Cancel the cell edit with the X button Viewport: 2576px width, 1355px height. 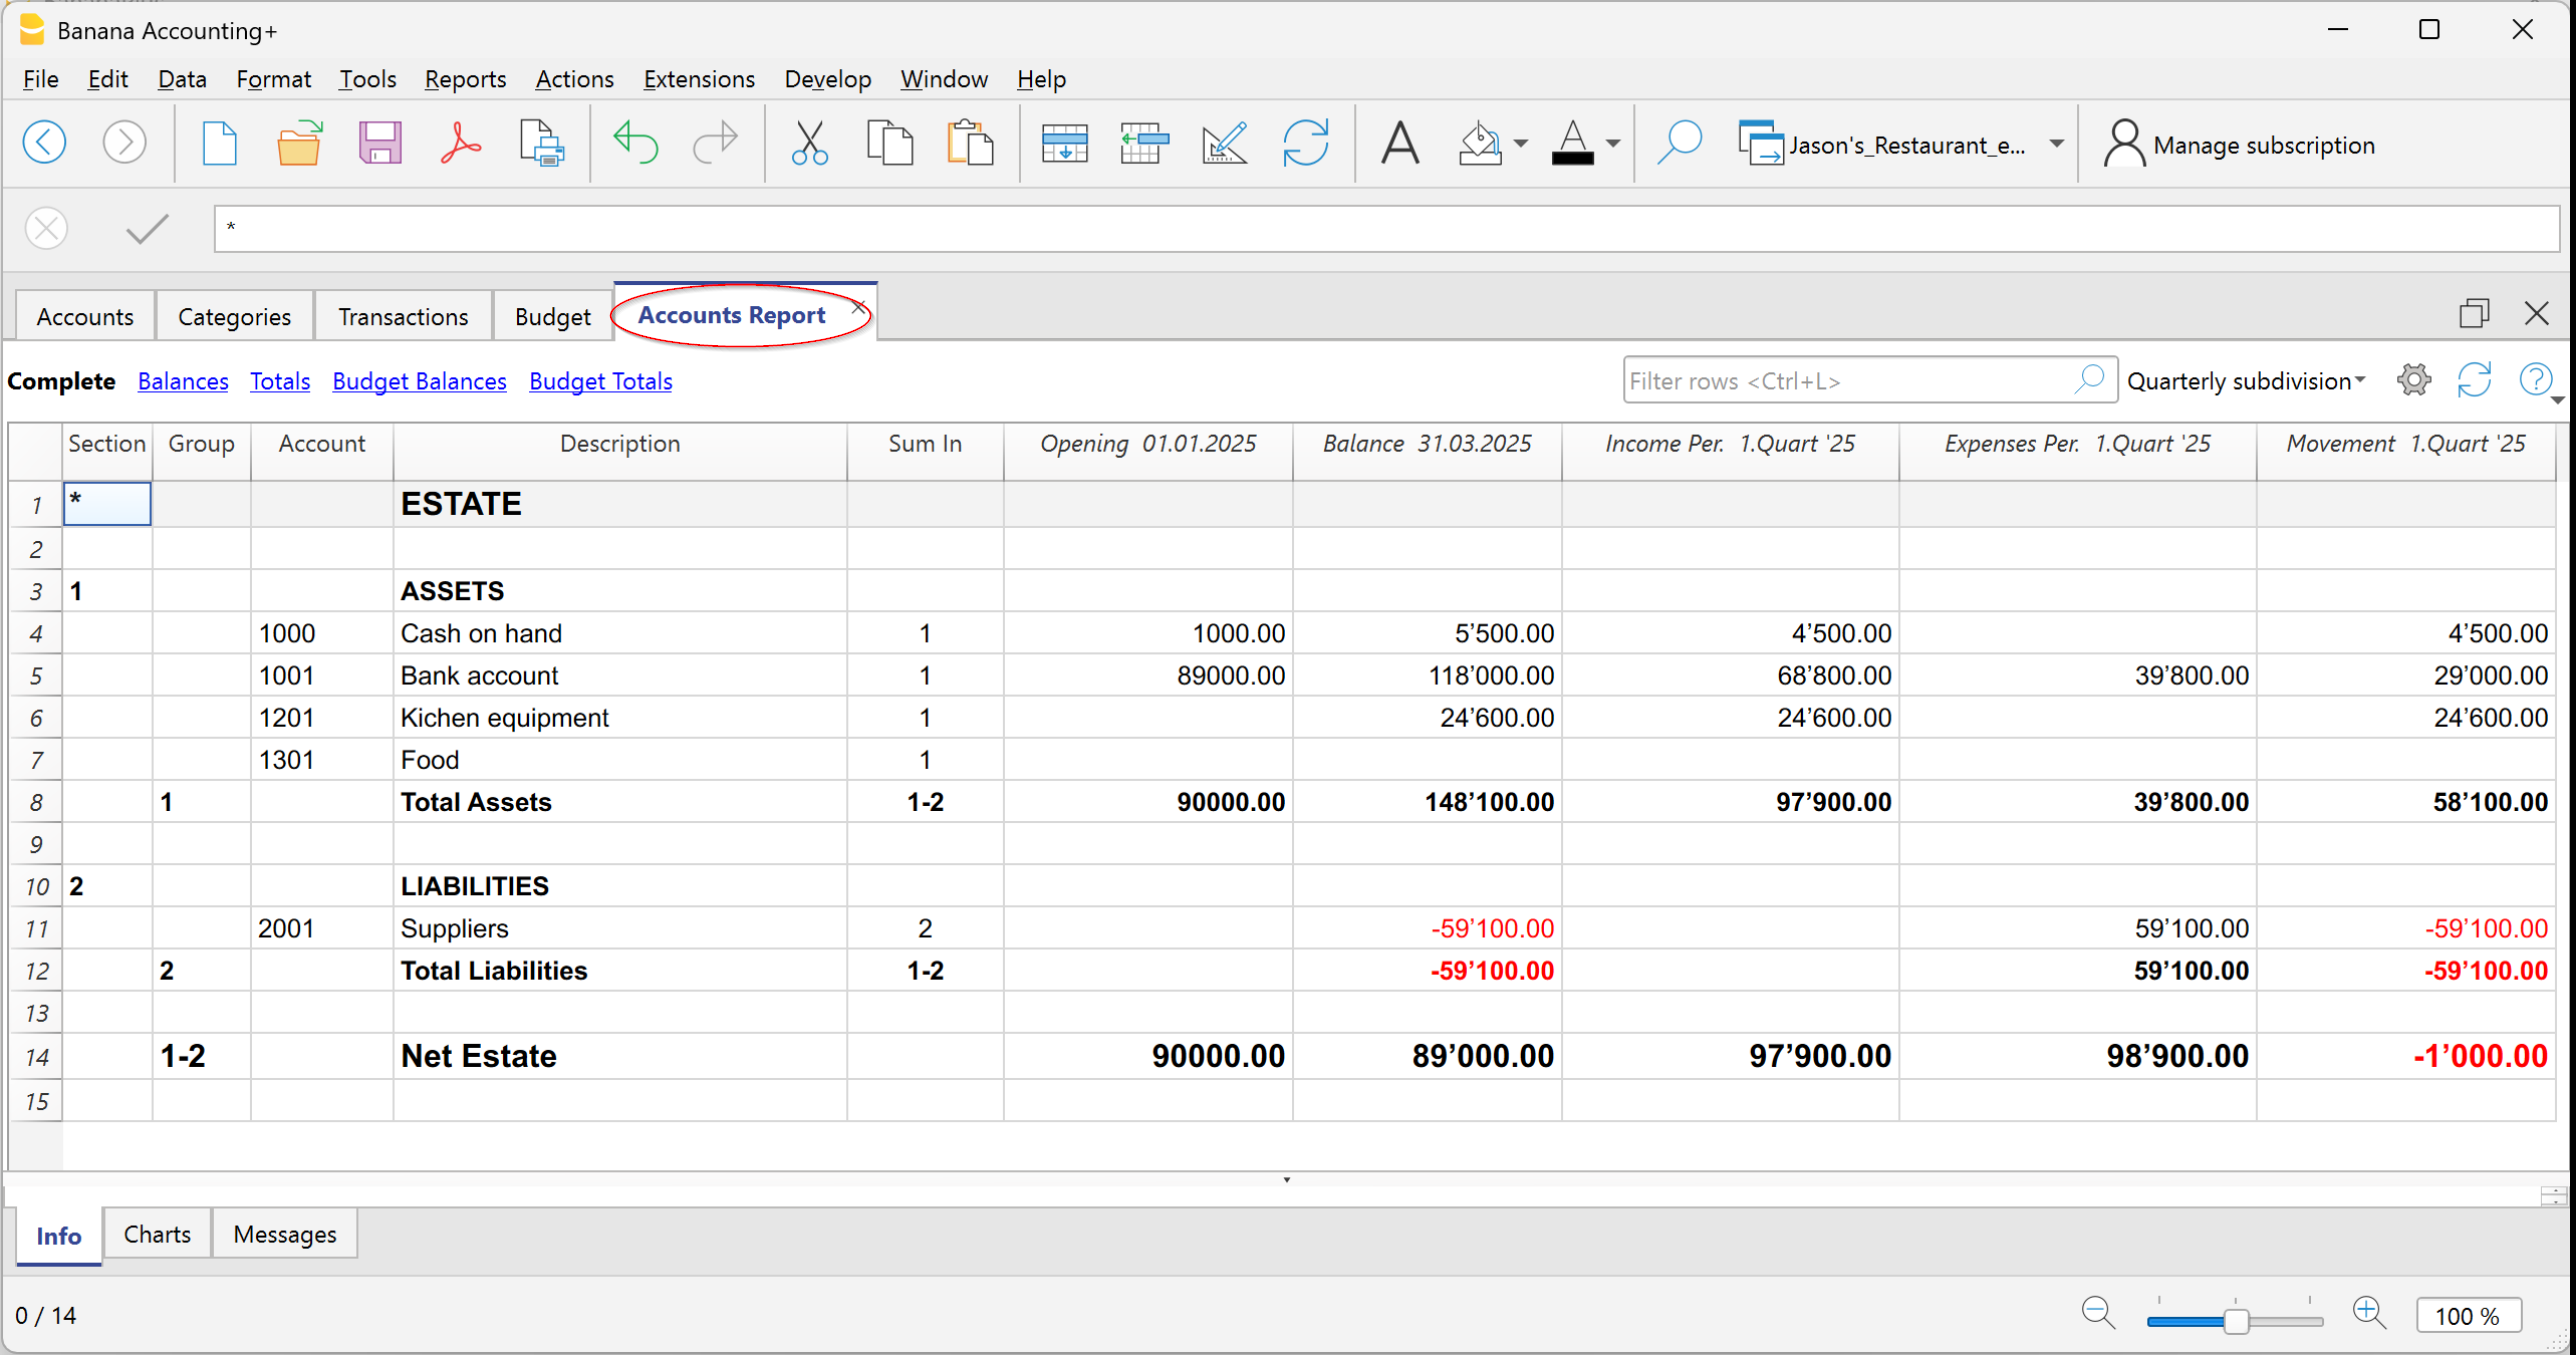coord(46,229)
